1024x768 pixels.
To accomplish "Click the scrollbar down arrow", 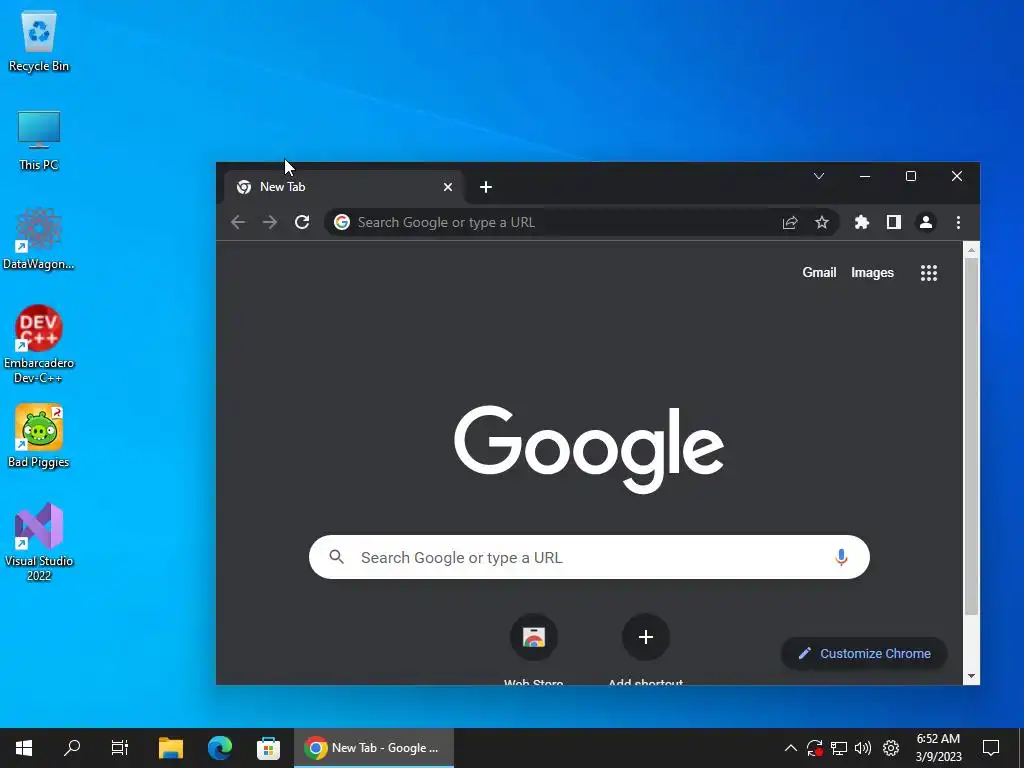I will [x=971, y=677].
